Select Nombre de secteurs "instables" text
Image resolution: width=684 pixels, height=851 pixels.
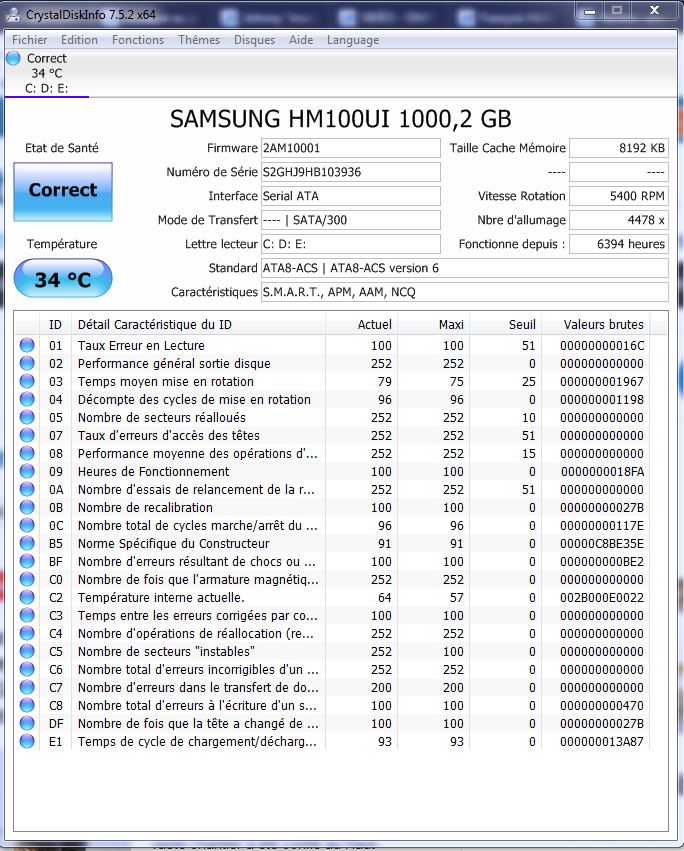point(166,651)
